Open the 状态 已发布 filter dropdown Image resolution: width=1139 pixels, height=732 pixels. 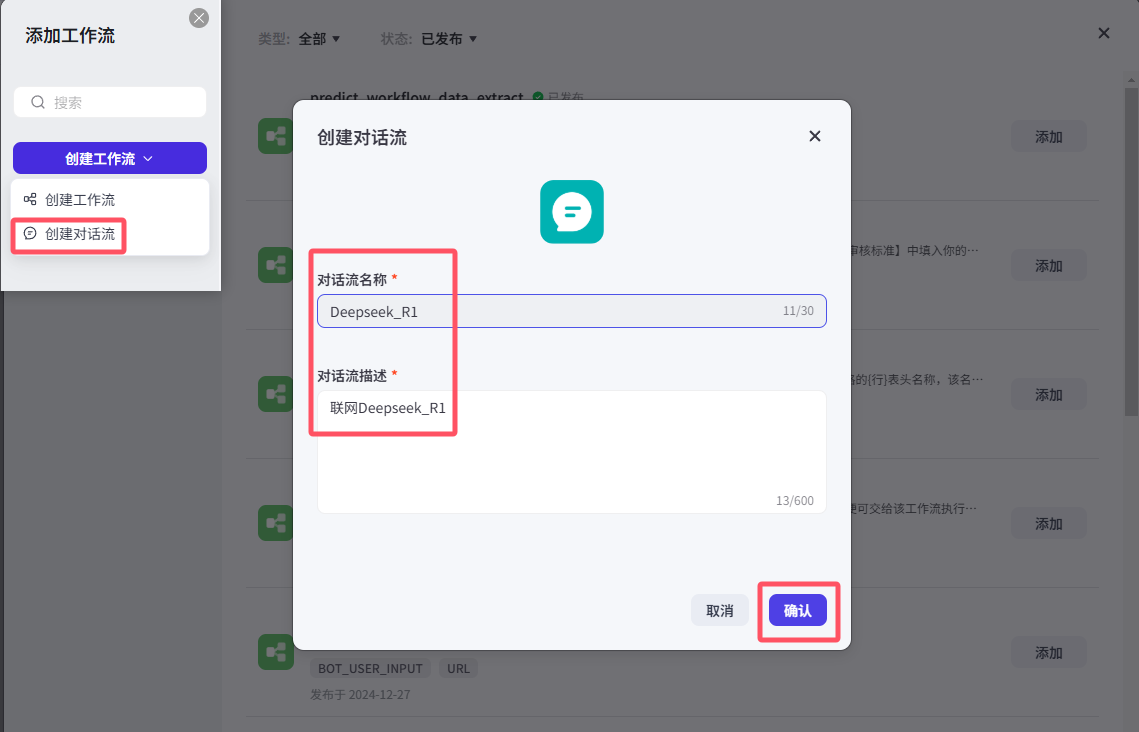(x=449, y=38)
